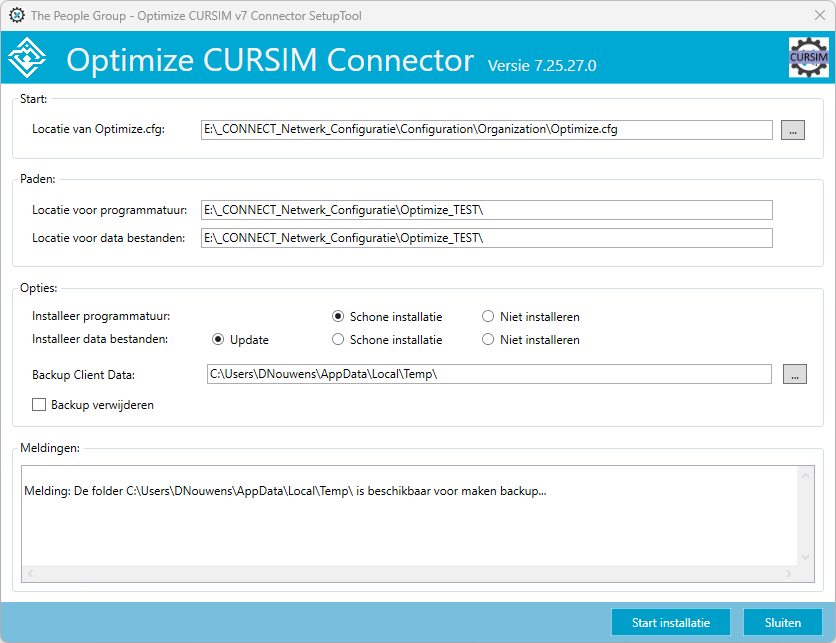Click the 'Locatie van Optimize.cfg:' label
Viewport: 836px width, 643px height.
click(x=99, y=129)
